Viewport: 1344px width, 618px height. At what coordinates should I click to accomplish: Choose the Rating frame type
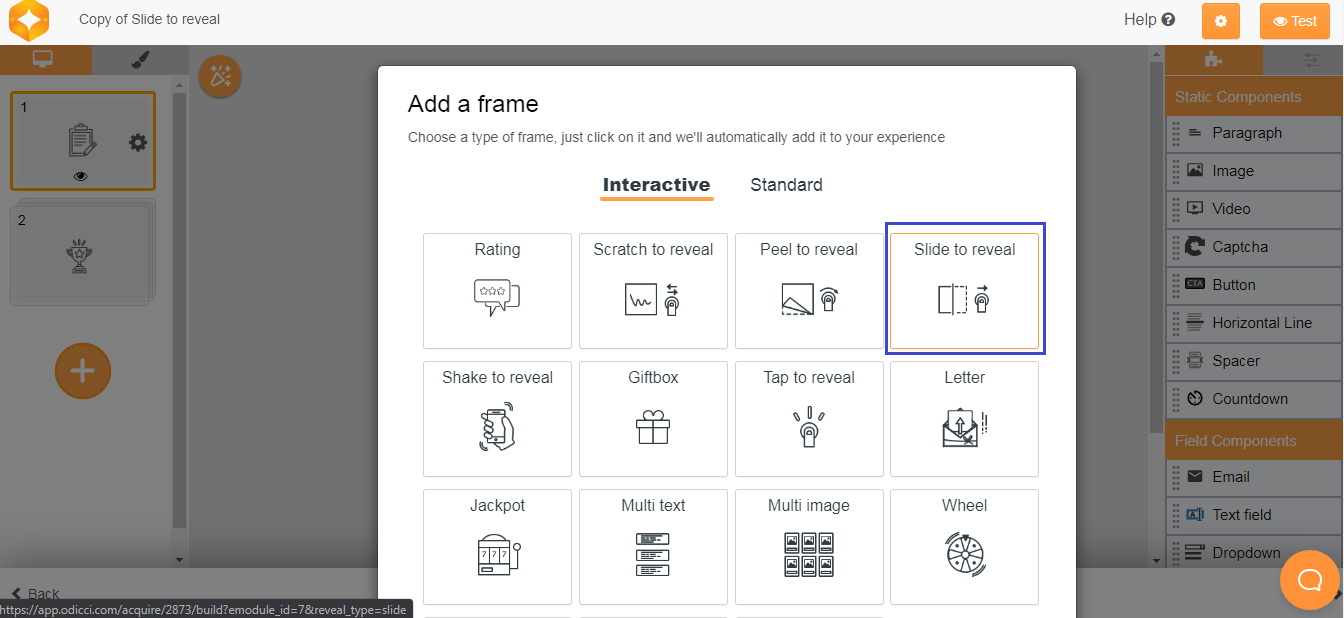click(x=497, y=290)
